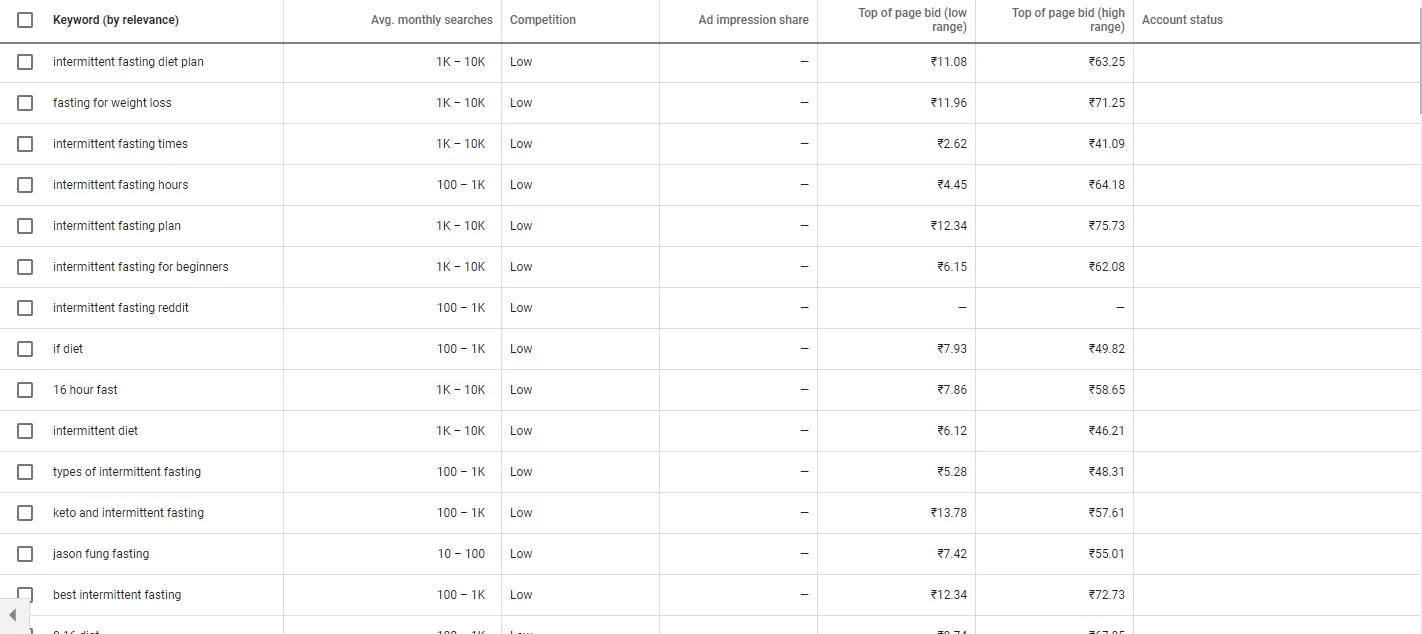Toggle the select-all keywords header checkbox
Image resolution: width=1422 pixels, height=634 pixels.
[25, 20]
